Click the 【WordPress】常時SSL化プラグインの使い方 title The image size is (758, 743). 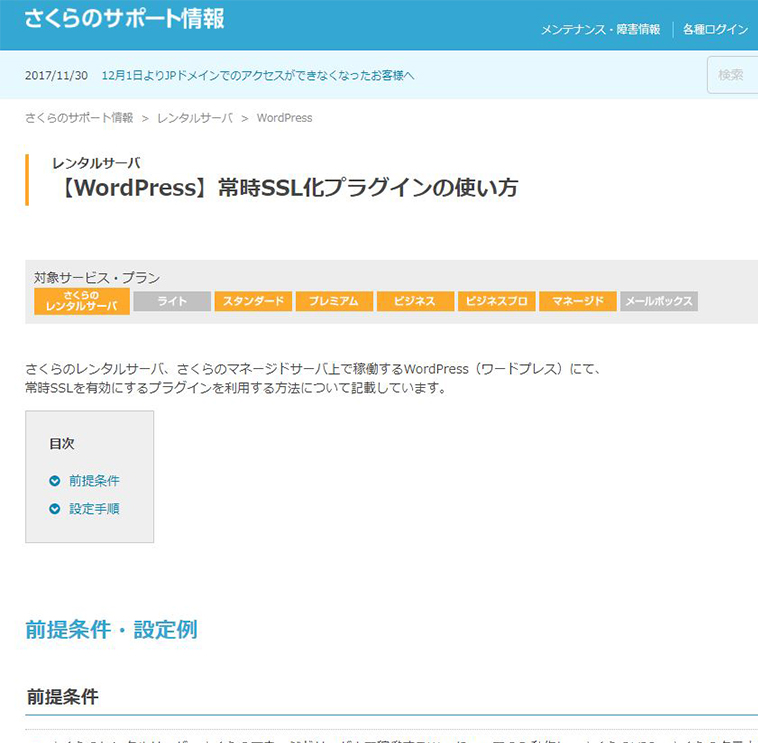287,188
